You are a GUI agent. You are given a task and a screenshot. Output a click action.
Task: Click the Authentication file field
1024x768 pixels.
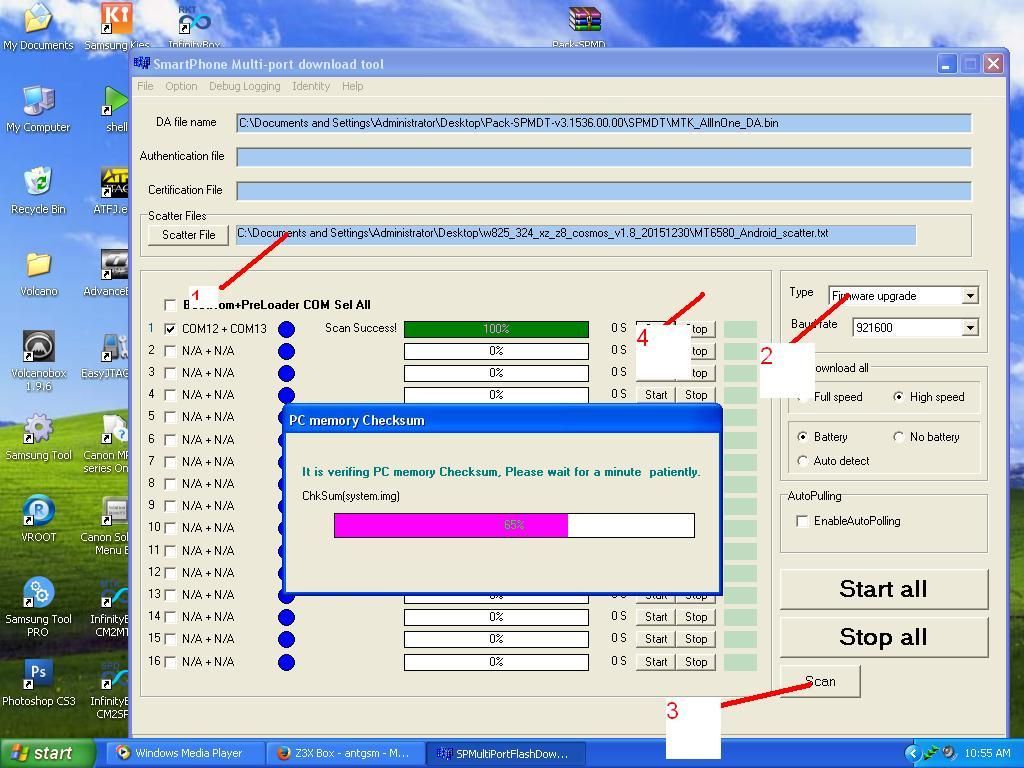[x=603, y=157]
